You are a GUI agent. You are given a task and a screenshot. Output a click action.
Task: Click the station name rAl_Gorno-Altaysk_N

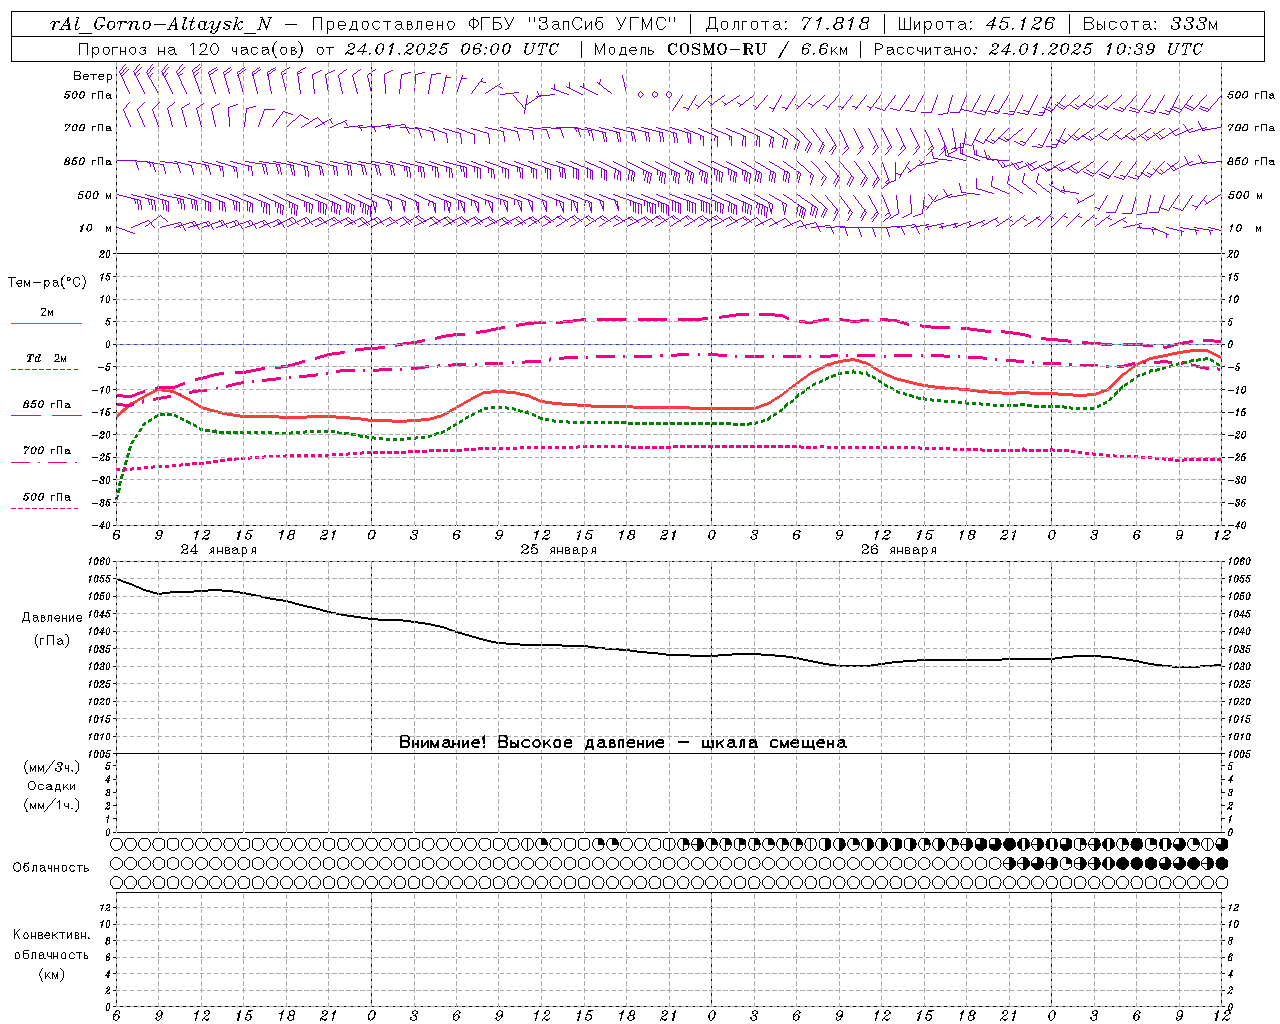[161, 24]
